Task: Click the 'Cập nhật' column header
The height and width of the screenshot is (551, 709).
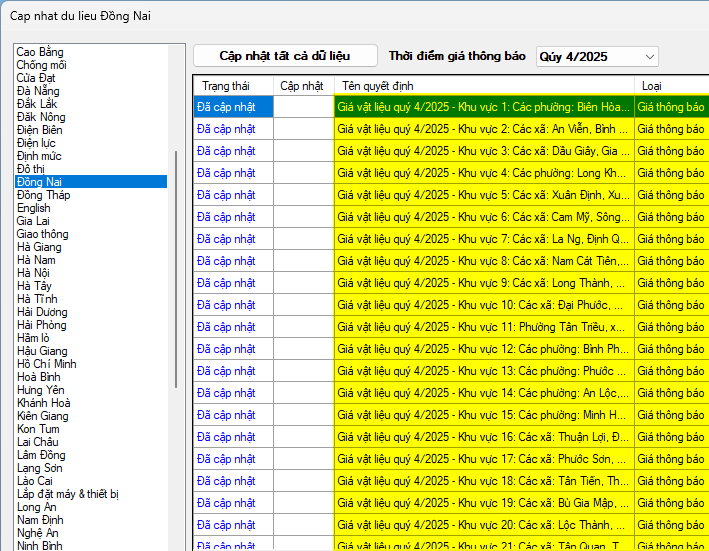Action: (x=302, y=86)
